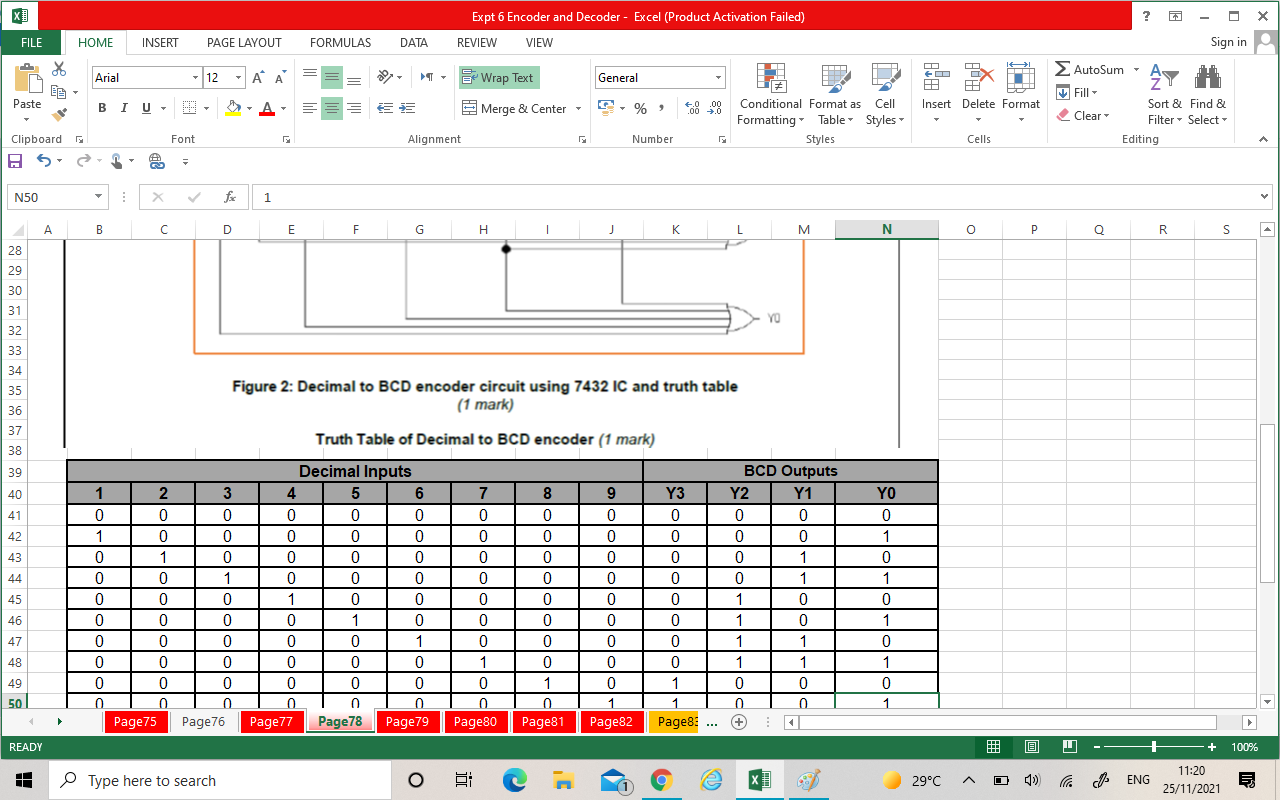This screenshot has width=1280, height=800.
Task: Toggle bold formatting
Action: click(101, 107)
